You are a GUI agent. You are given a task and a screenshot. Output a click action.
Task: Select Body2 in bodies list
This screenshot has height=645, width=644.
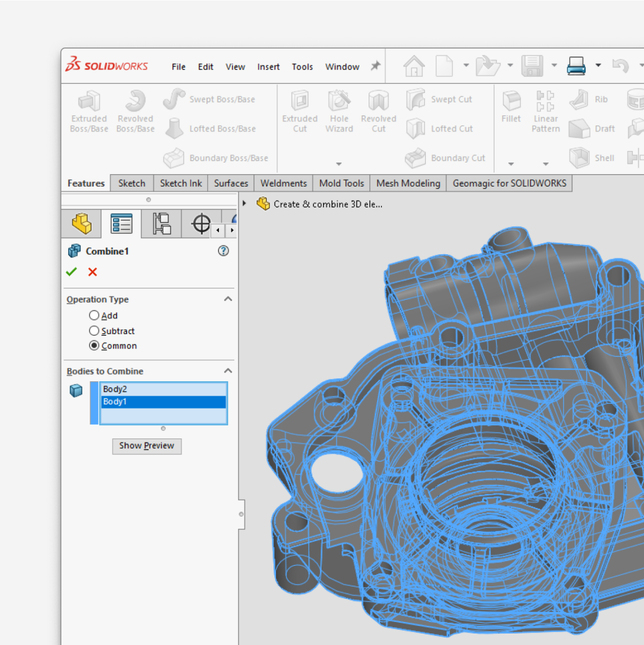click(163, 389)
